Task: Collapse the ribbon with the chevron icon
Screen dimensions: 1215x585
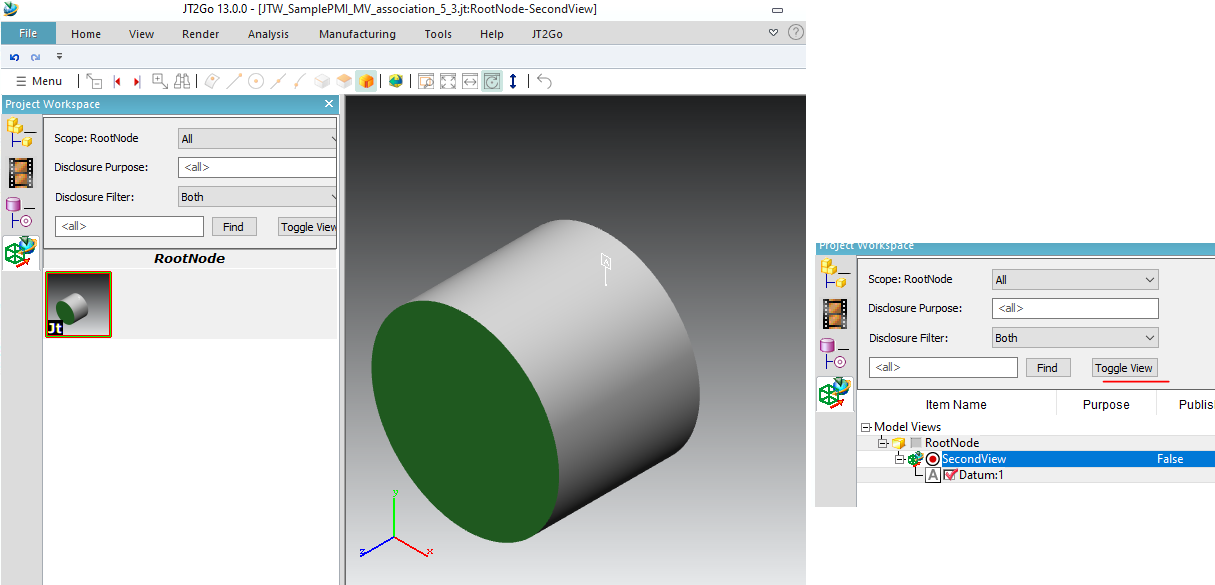Action: click(773, 32)
